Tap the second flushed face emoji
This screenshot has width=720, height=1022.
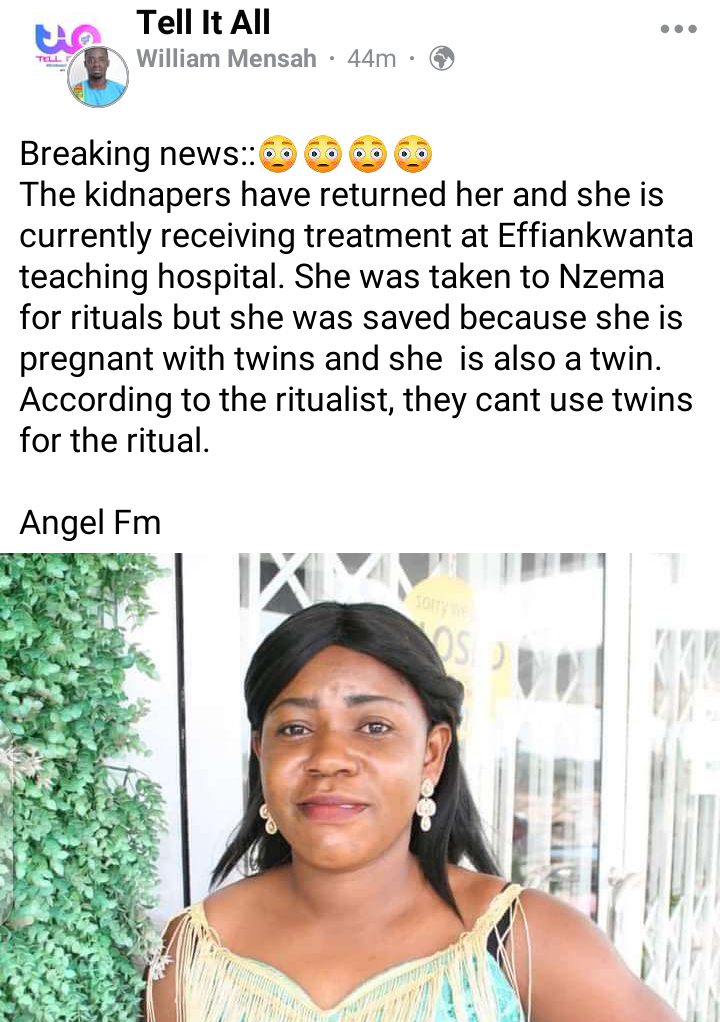click(323, 154)
